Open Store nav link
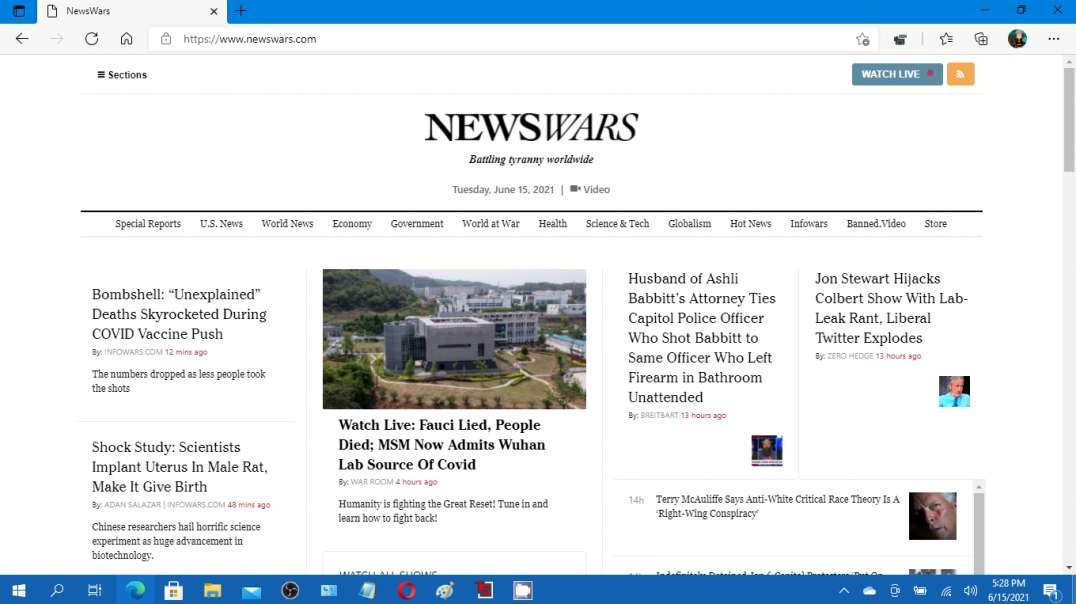This screenshot has height=604, width=1076. pyautogui.click(x=935, y=224)
